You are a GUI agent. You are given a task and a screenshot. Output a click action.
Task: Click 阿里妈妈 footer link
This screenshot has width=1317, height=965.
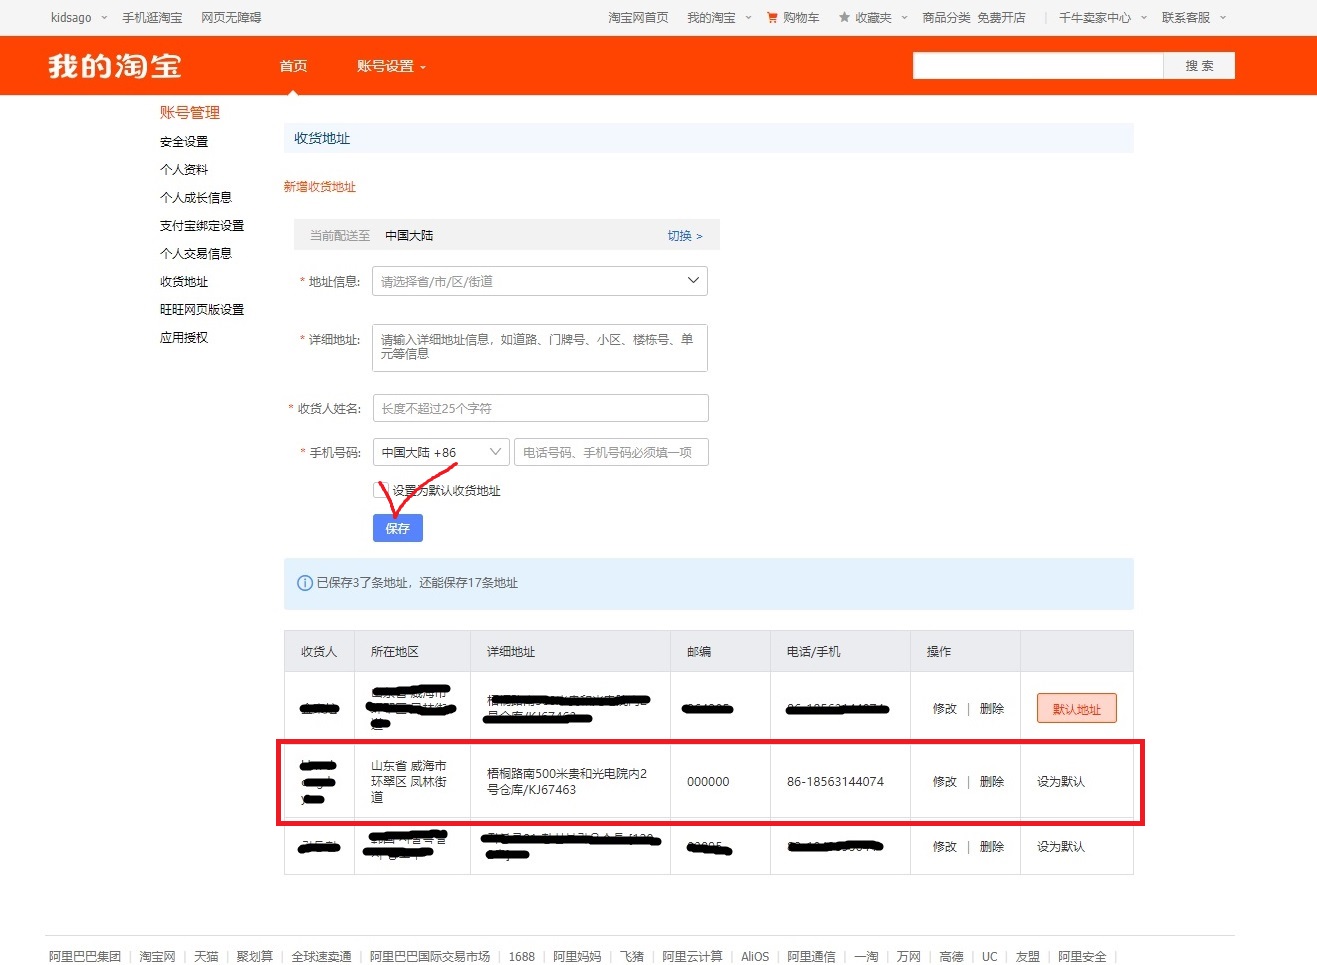[x=577, y=957]
